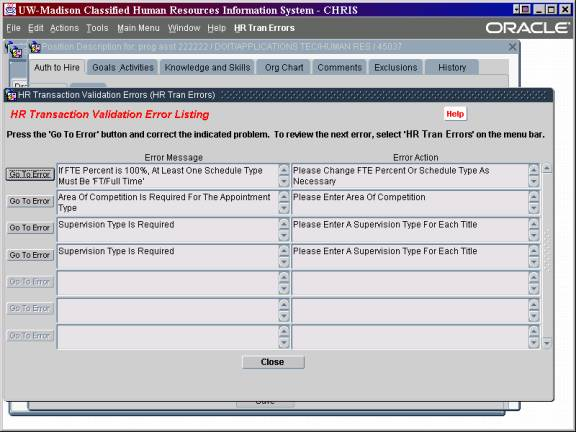The height and width of the screenshot is (432, 576).
Task: Click the Area Of Competition error message text
Action: click(x=164, y=202)
